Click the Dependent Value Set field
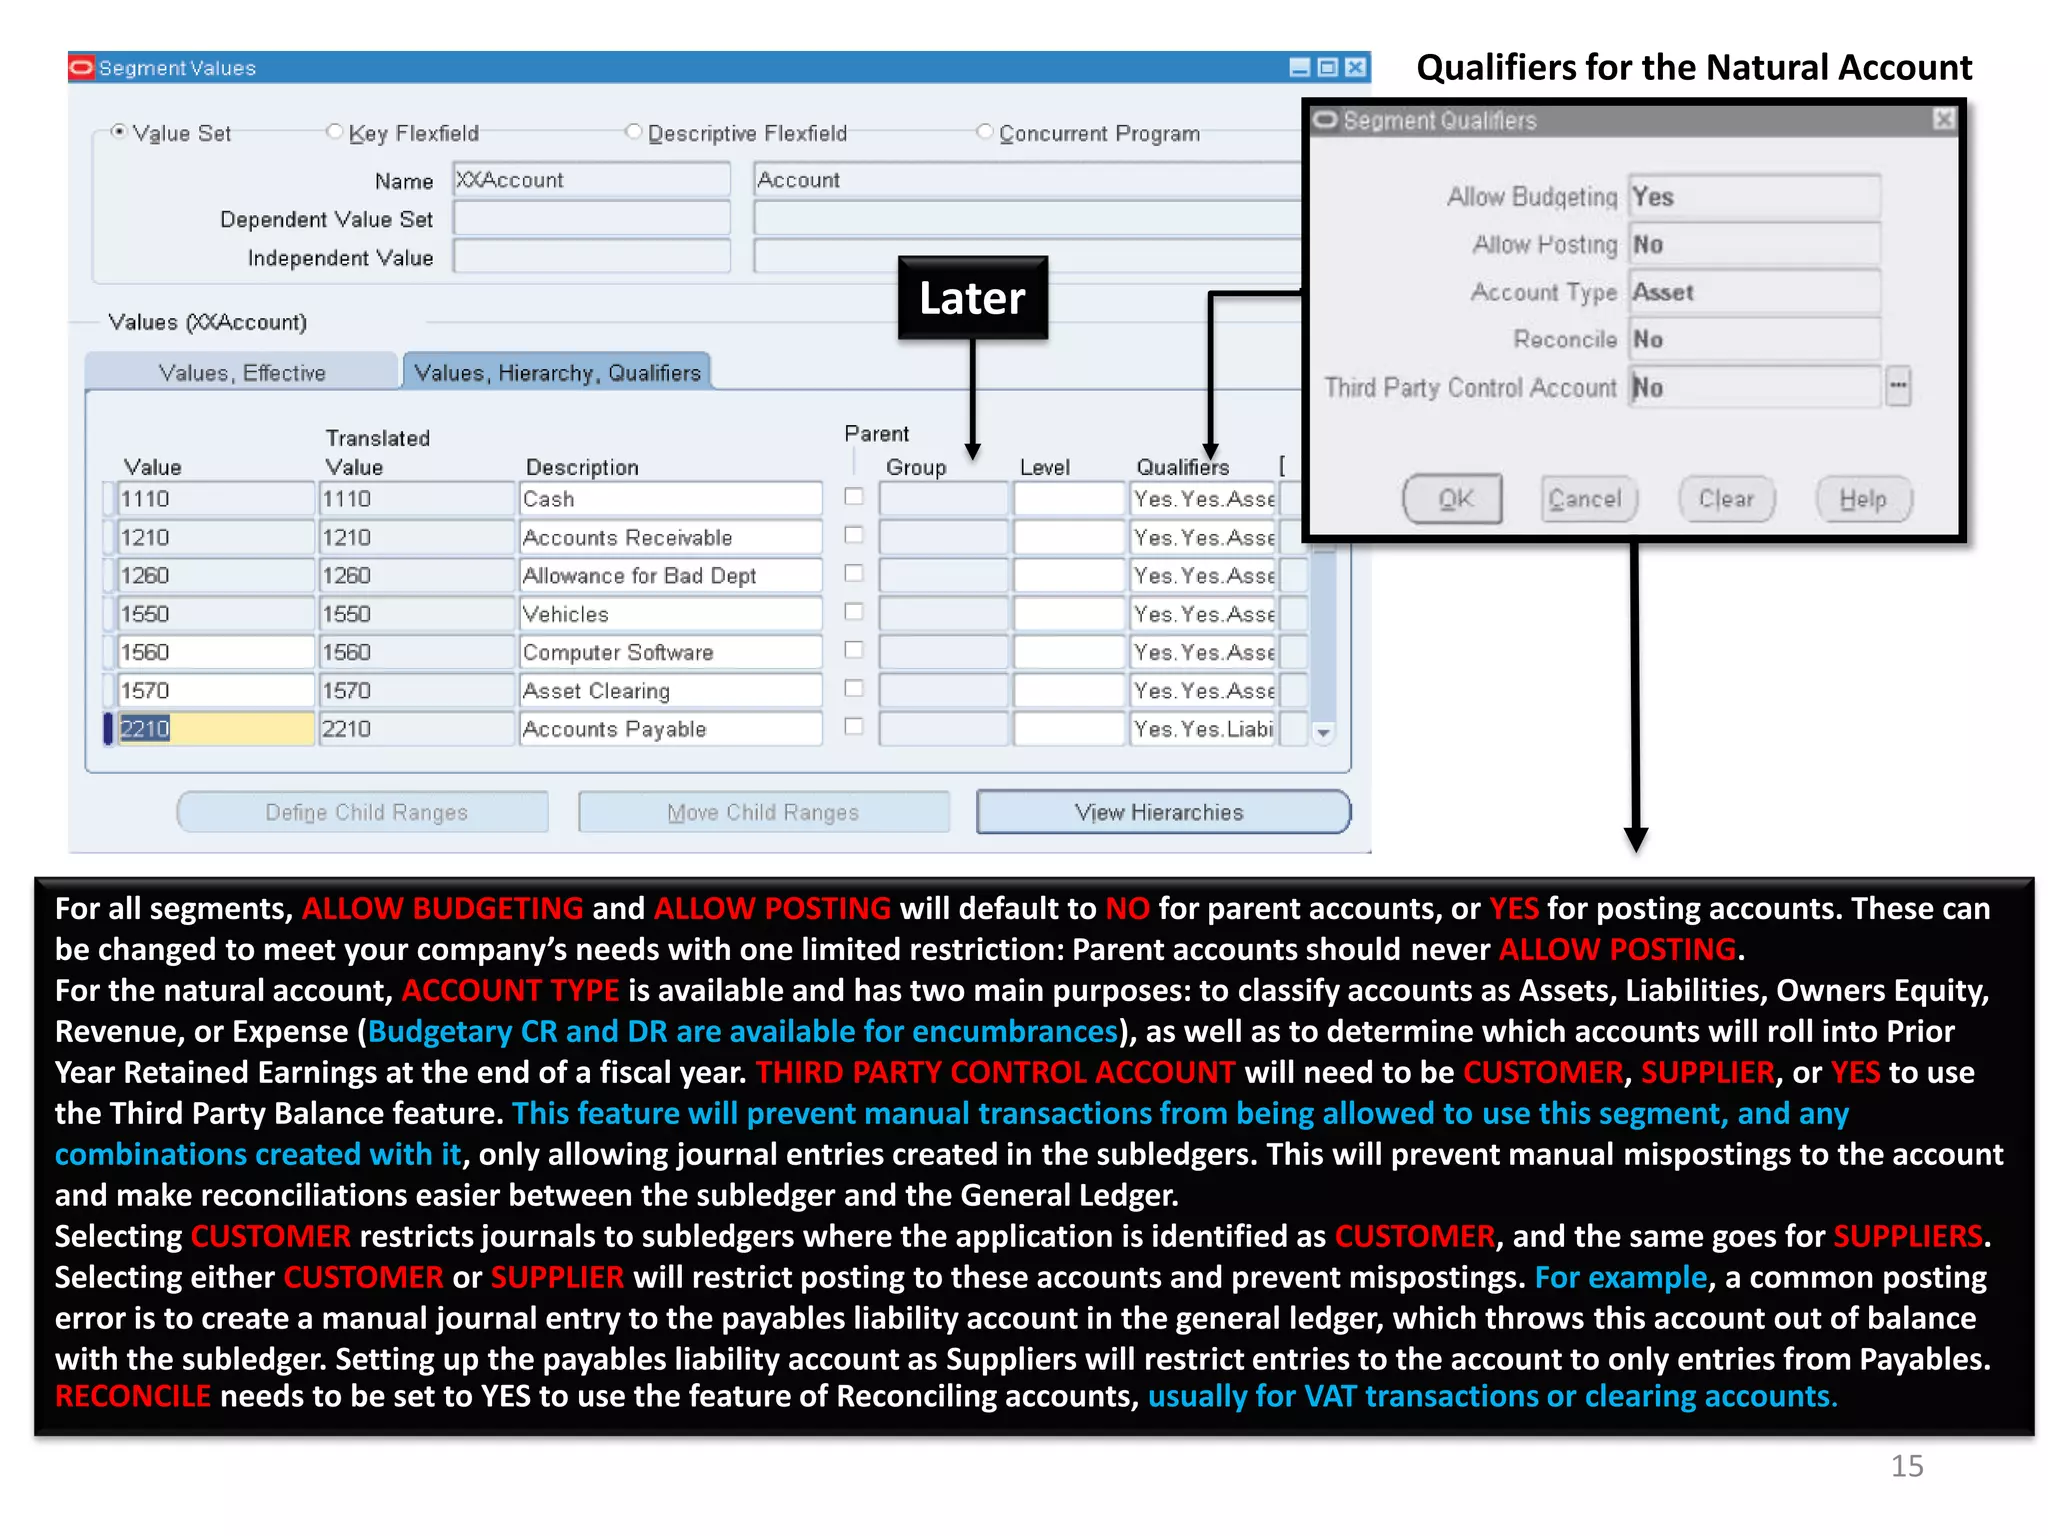Viewport: 2048px width, 1536px height. pyautogui.click(x=591, y=218)
